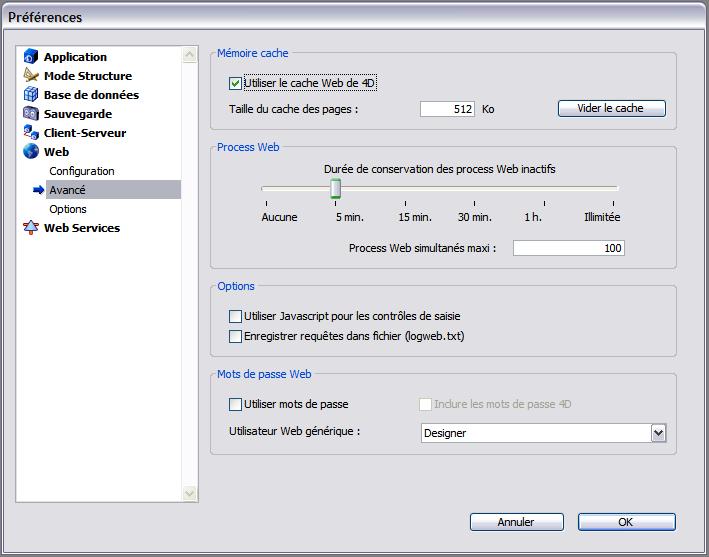Viewport: 709px width, 557px height.
Task: Click the inactive process duration slider handle
Action: pyautogui.click(x=337, y=188)
